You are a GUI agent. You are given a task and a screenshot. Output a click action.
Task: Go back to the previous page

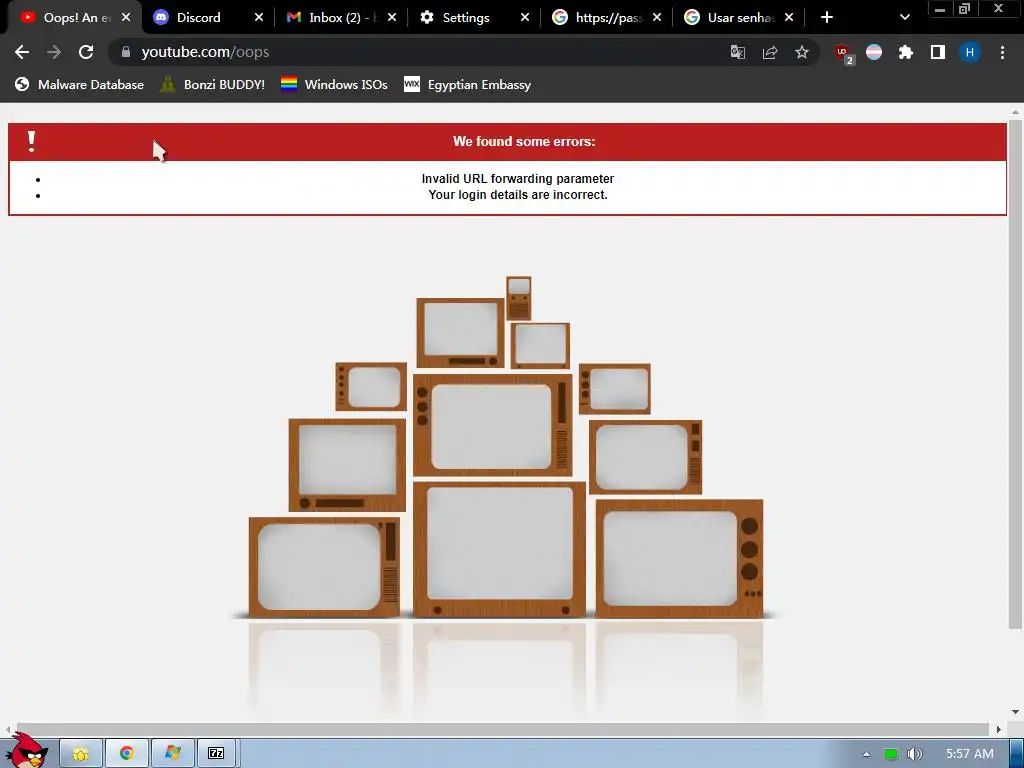pyautogui.click(x=22, y=52)
